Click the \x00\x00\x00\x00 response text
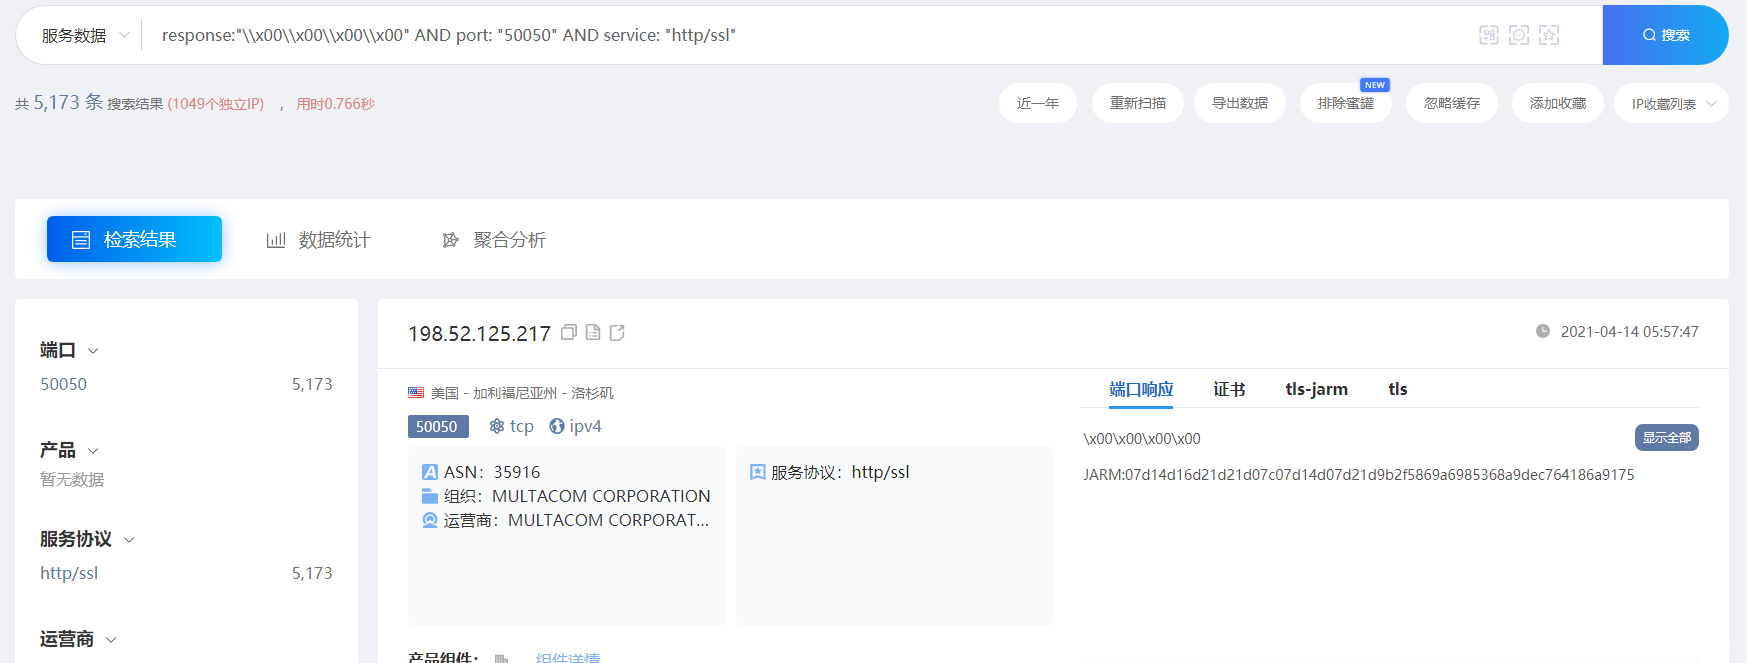 point(1141,439)
